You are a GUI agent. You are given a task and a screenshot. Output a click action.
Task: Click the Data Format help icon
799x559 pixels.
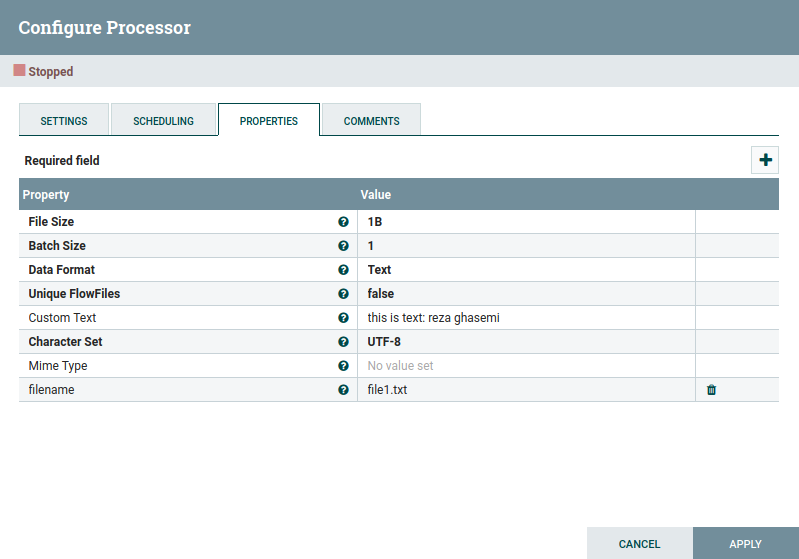click(343, 270)
